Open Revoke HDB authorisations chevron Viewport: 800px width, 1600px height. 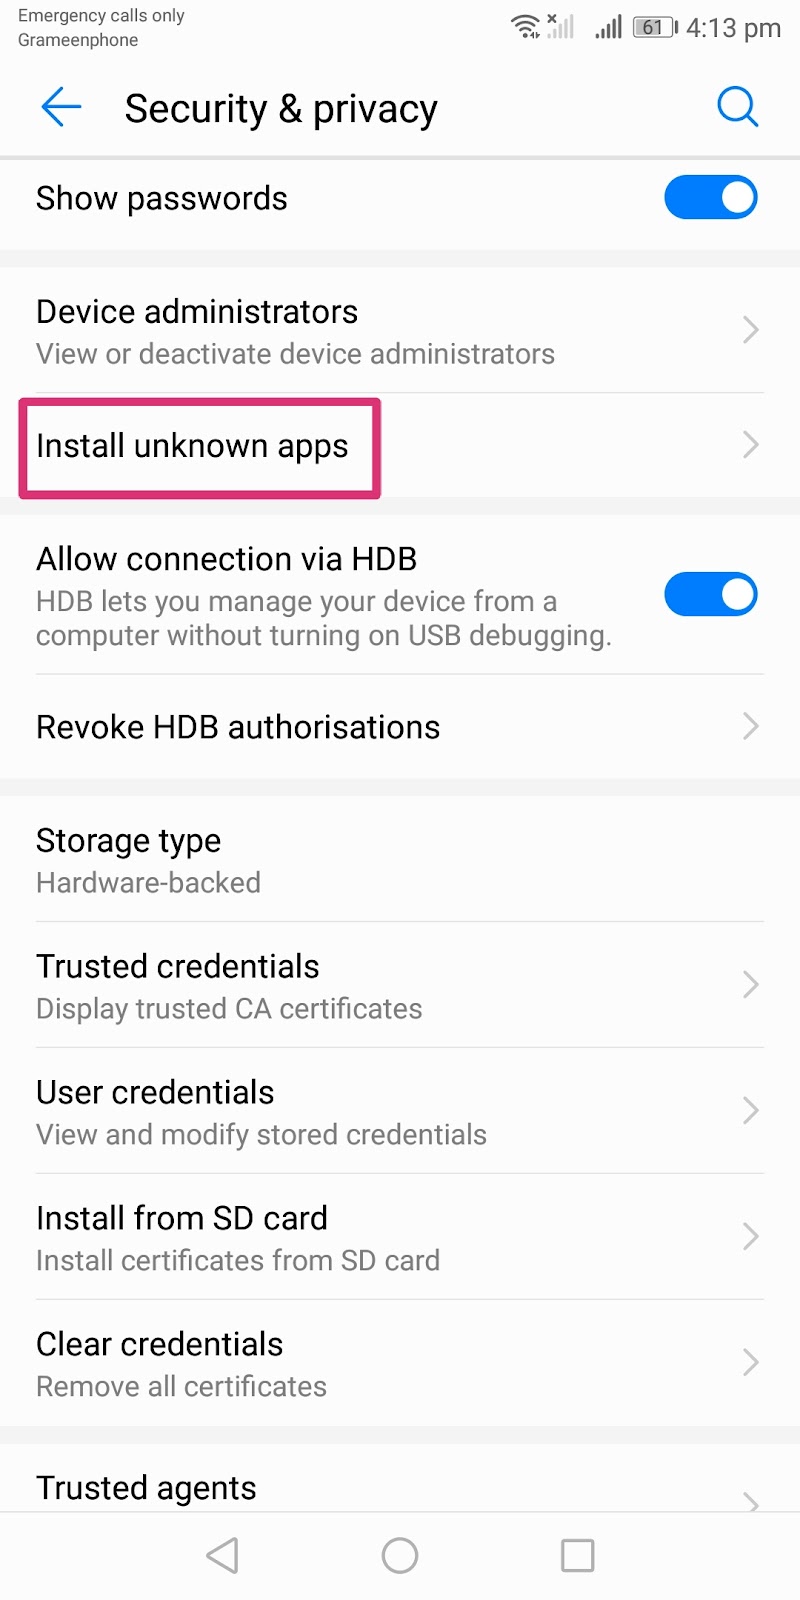(751, 726)
